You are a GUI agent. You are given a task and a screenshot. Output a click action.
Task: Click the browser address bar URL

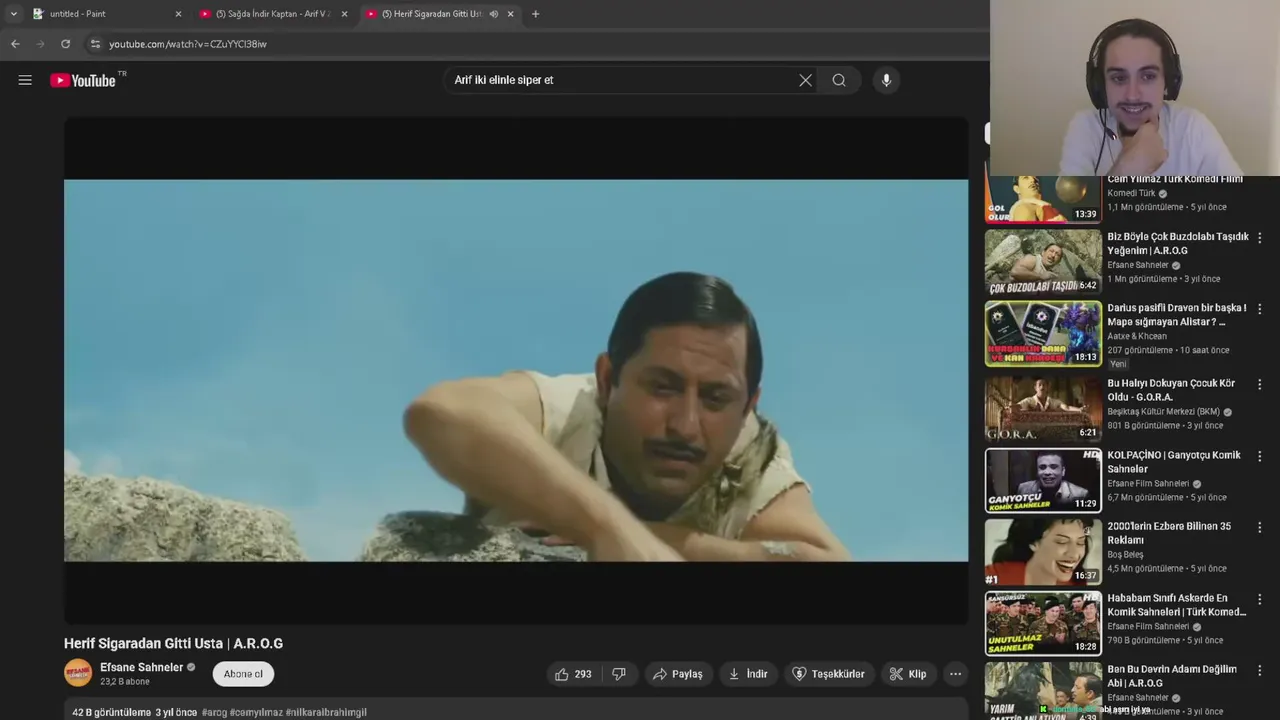coord(188,44)
